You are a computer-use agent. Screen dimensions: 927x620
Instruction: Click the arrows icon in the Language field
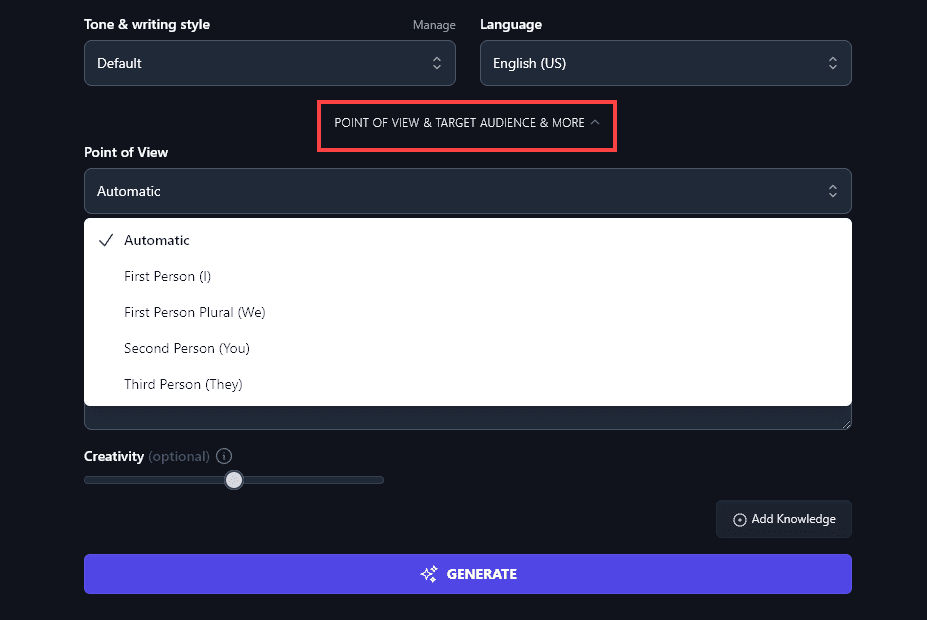coord(832,63)
